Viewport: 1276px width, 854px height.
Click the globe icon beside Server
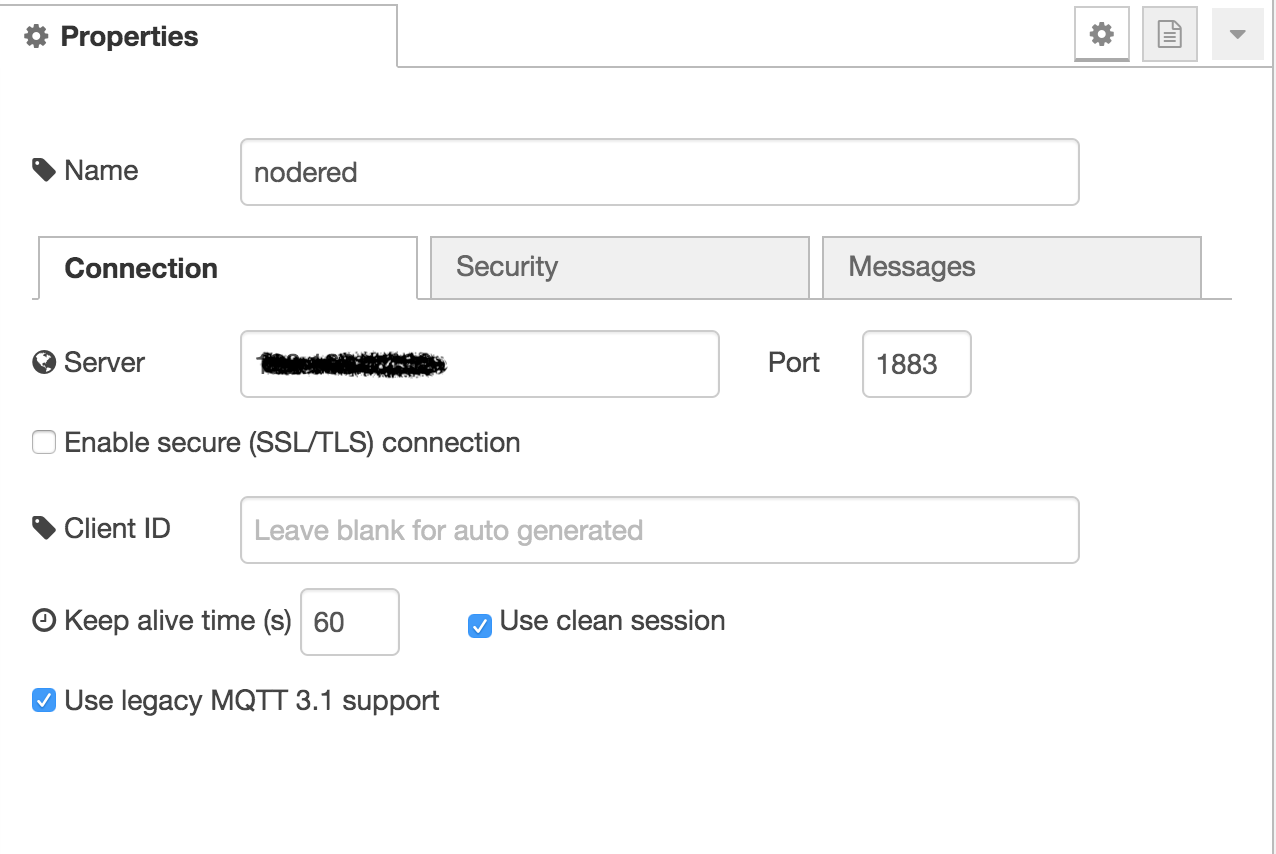43,362
